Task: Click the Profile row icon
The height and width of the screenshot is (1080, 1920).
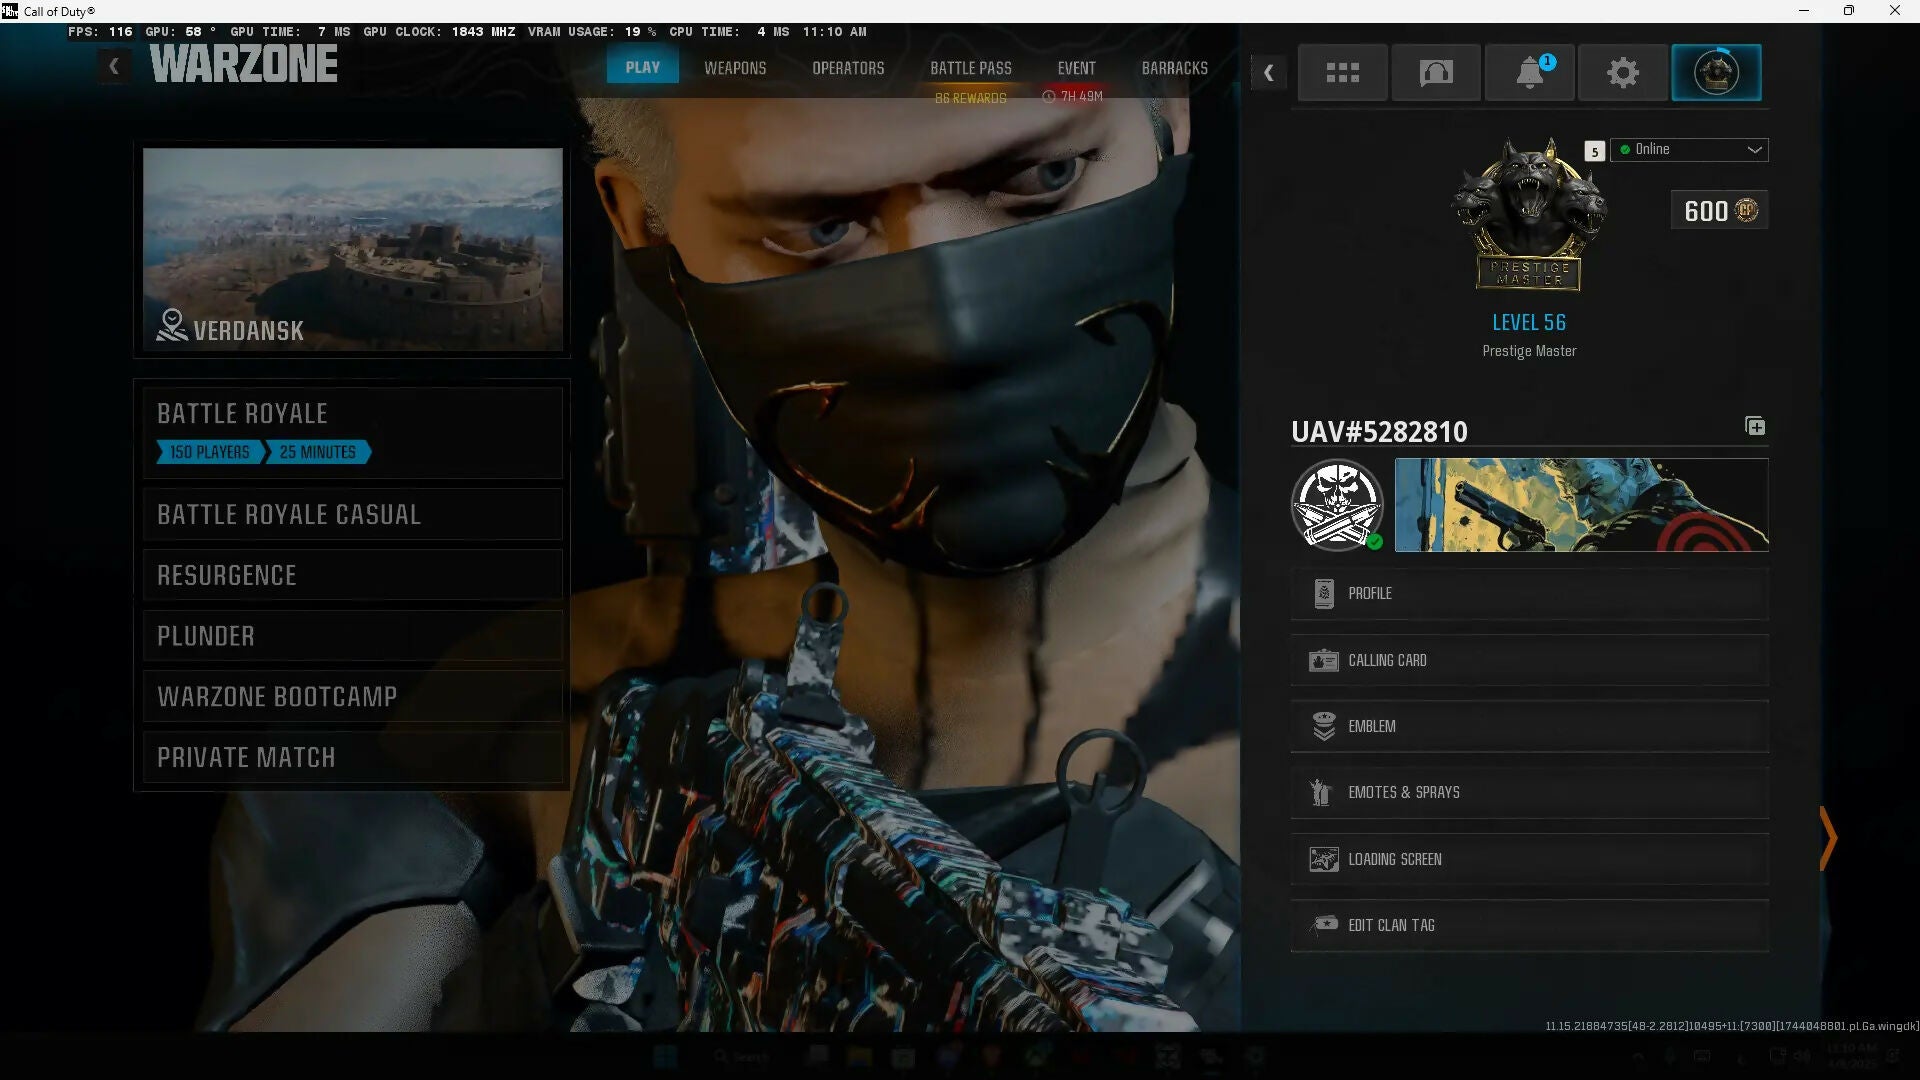Action: pyautogui.click(x=1323, y=594)
